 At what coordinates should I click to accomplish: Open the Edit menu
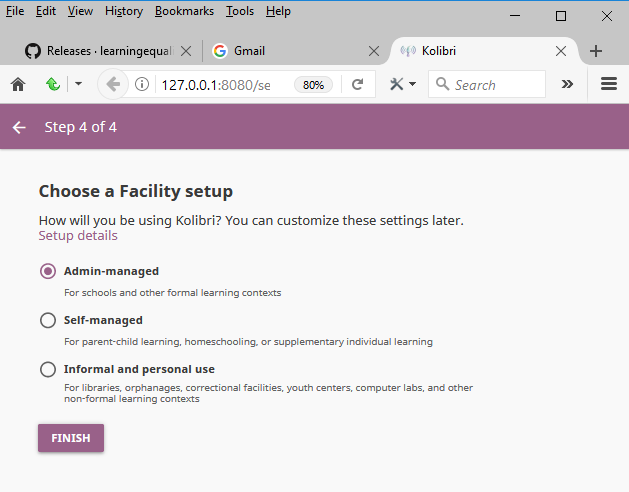point(46,11)
